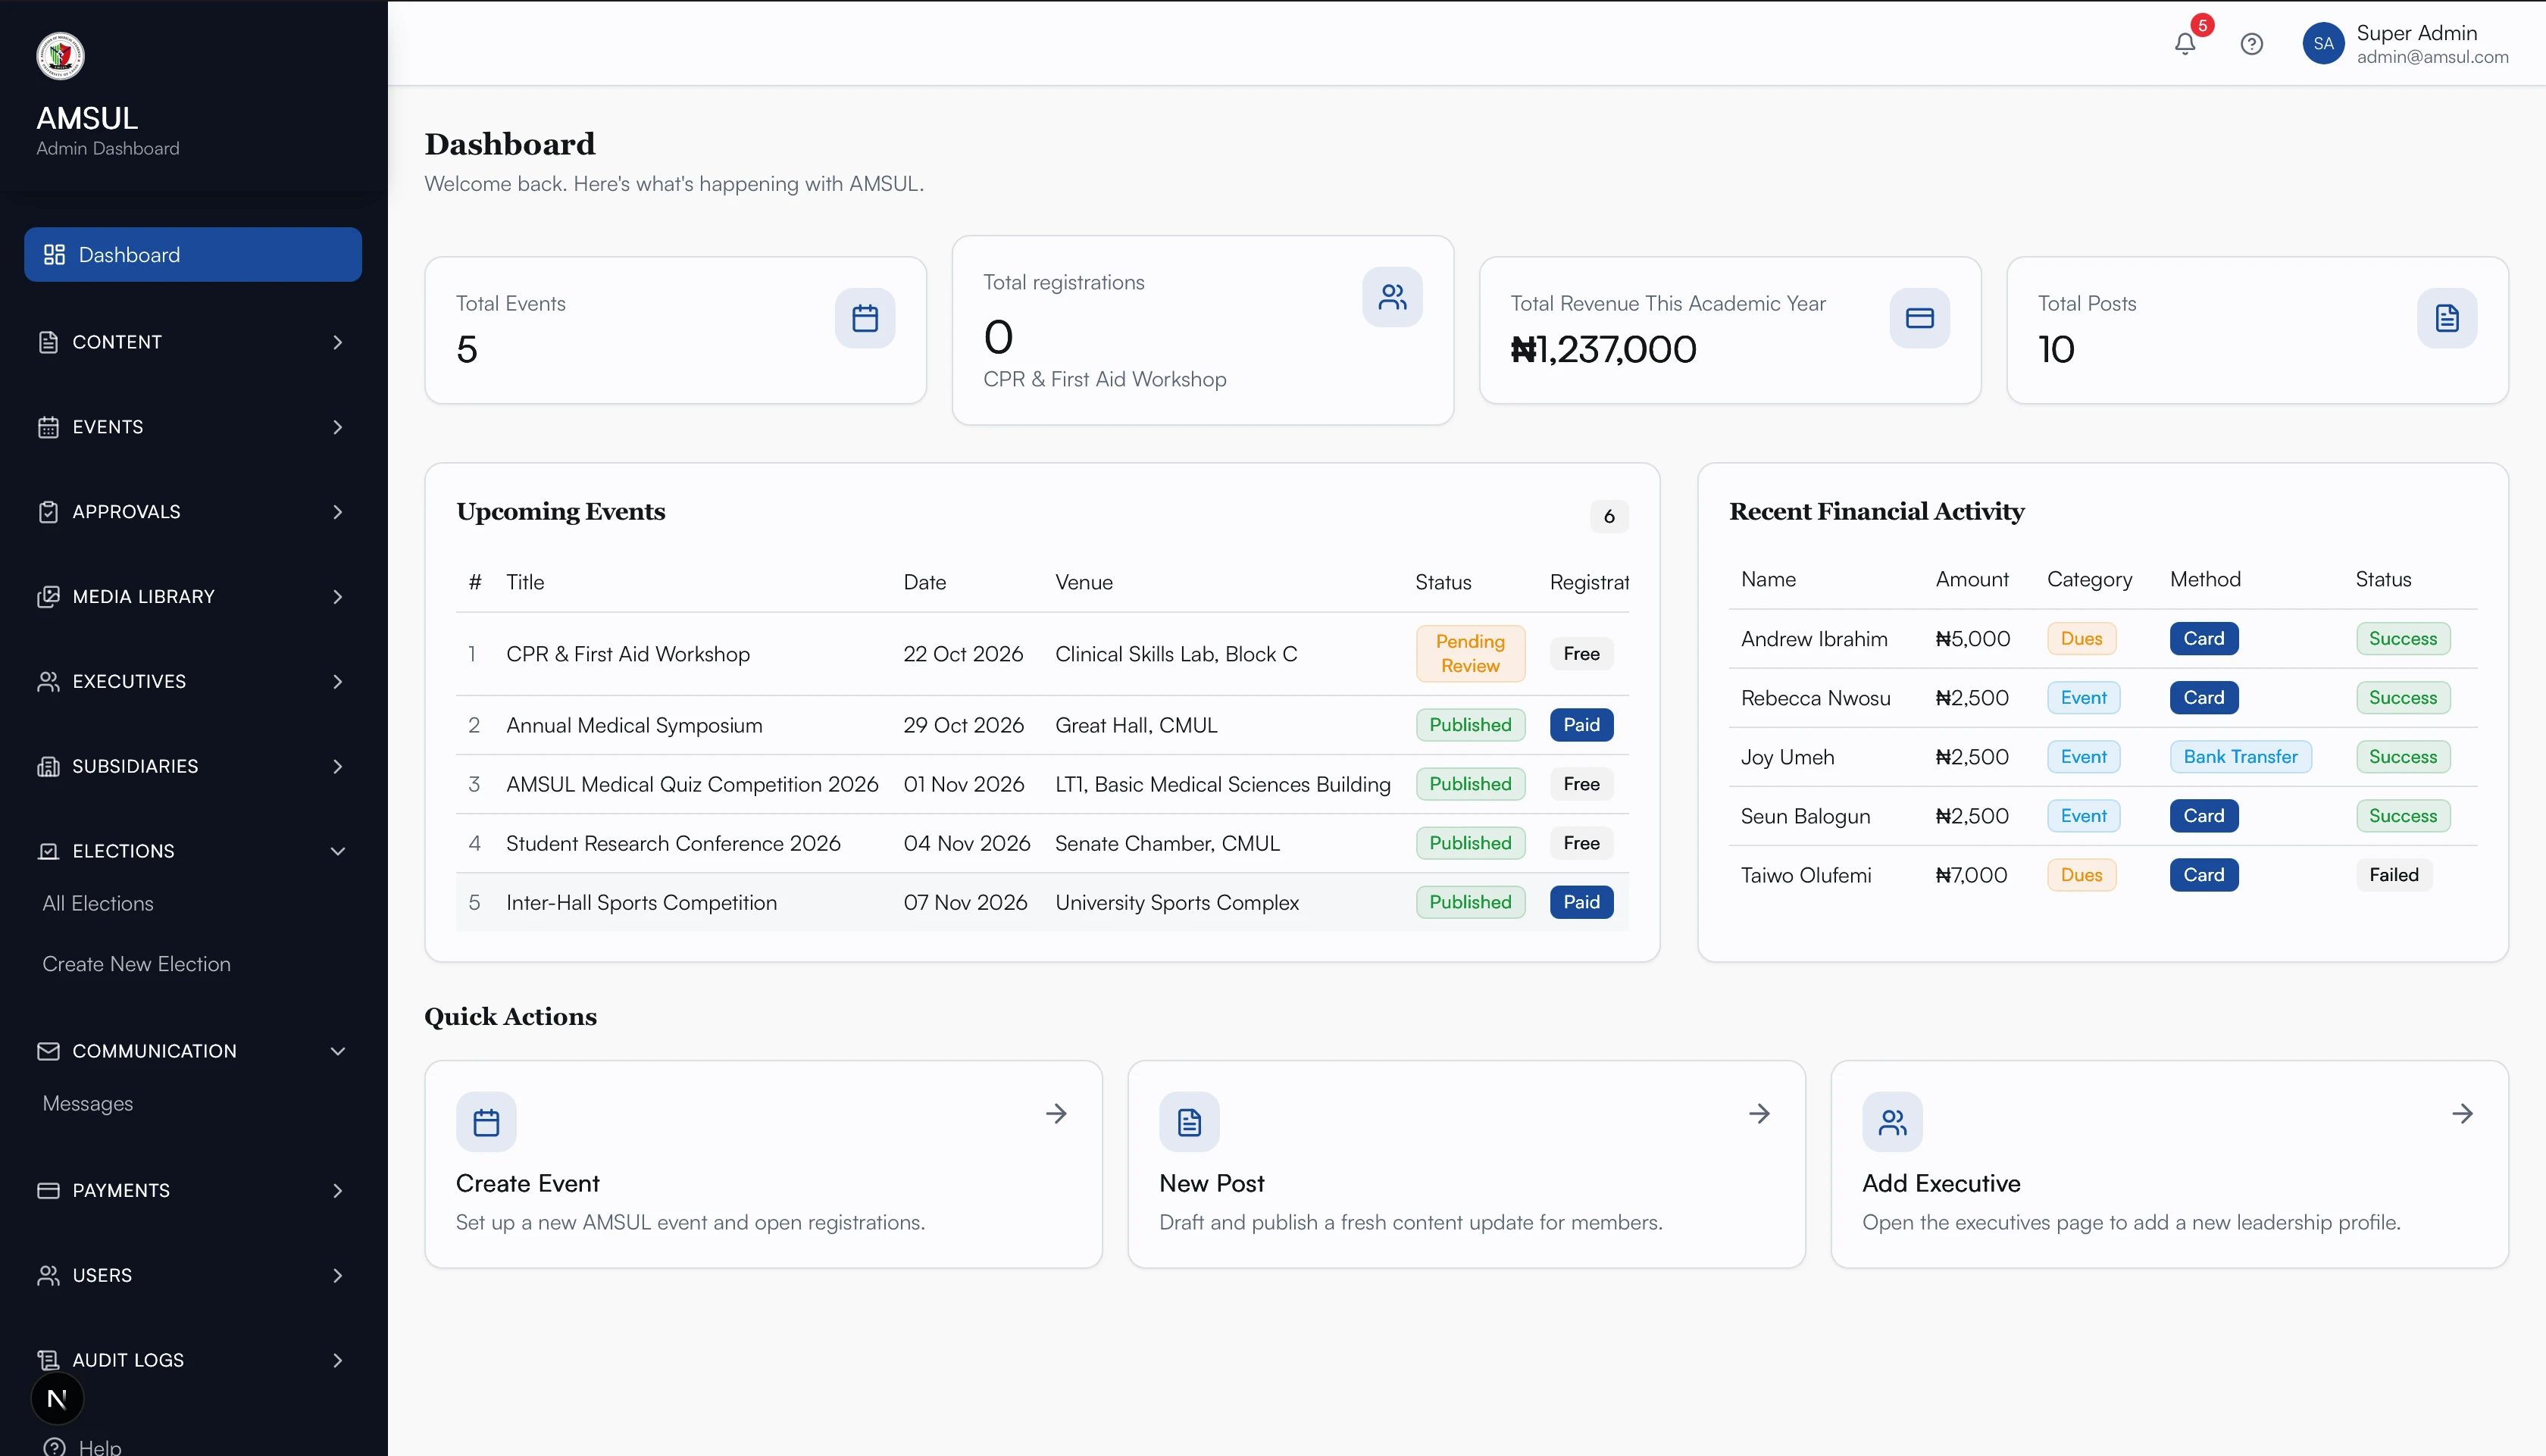Expand the MEDIA LIBRARY sidebar section

click(x=193, y=597)
